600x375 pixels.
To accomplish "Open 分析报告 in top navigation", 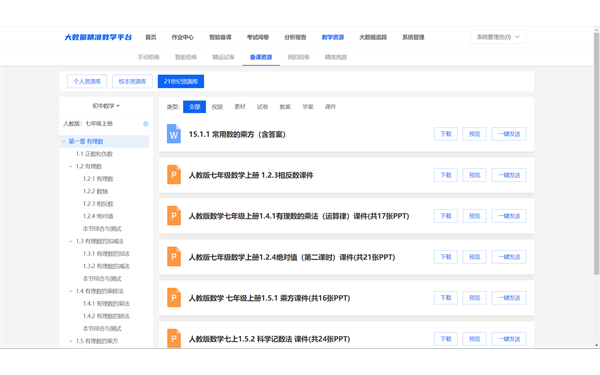I will pyautogui.click(x=295, y=37).
